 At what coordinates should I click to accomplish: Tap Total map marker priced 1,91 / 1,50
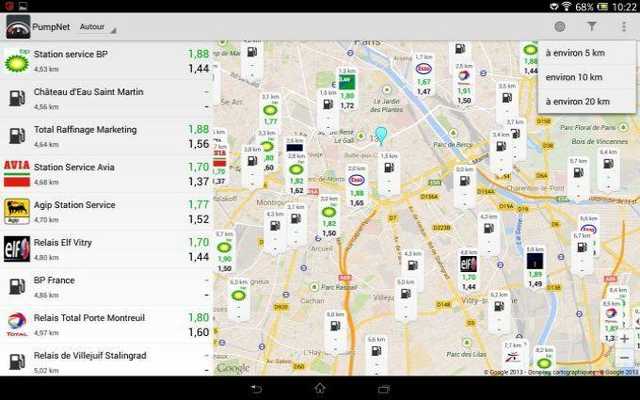[464, 84]
